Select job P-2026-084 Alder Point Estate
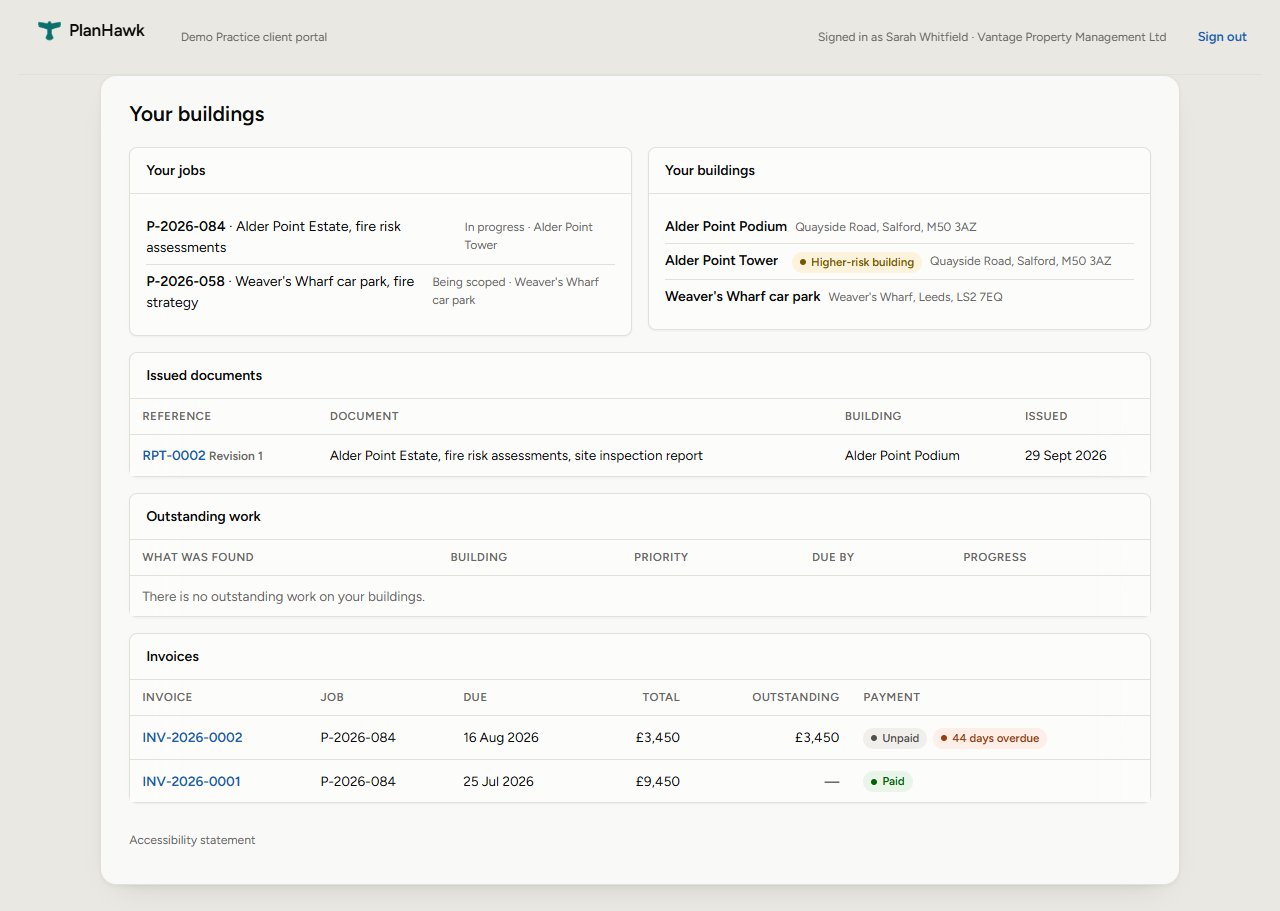This screenshot has width=1280, height=911. tap(273, 237)
